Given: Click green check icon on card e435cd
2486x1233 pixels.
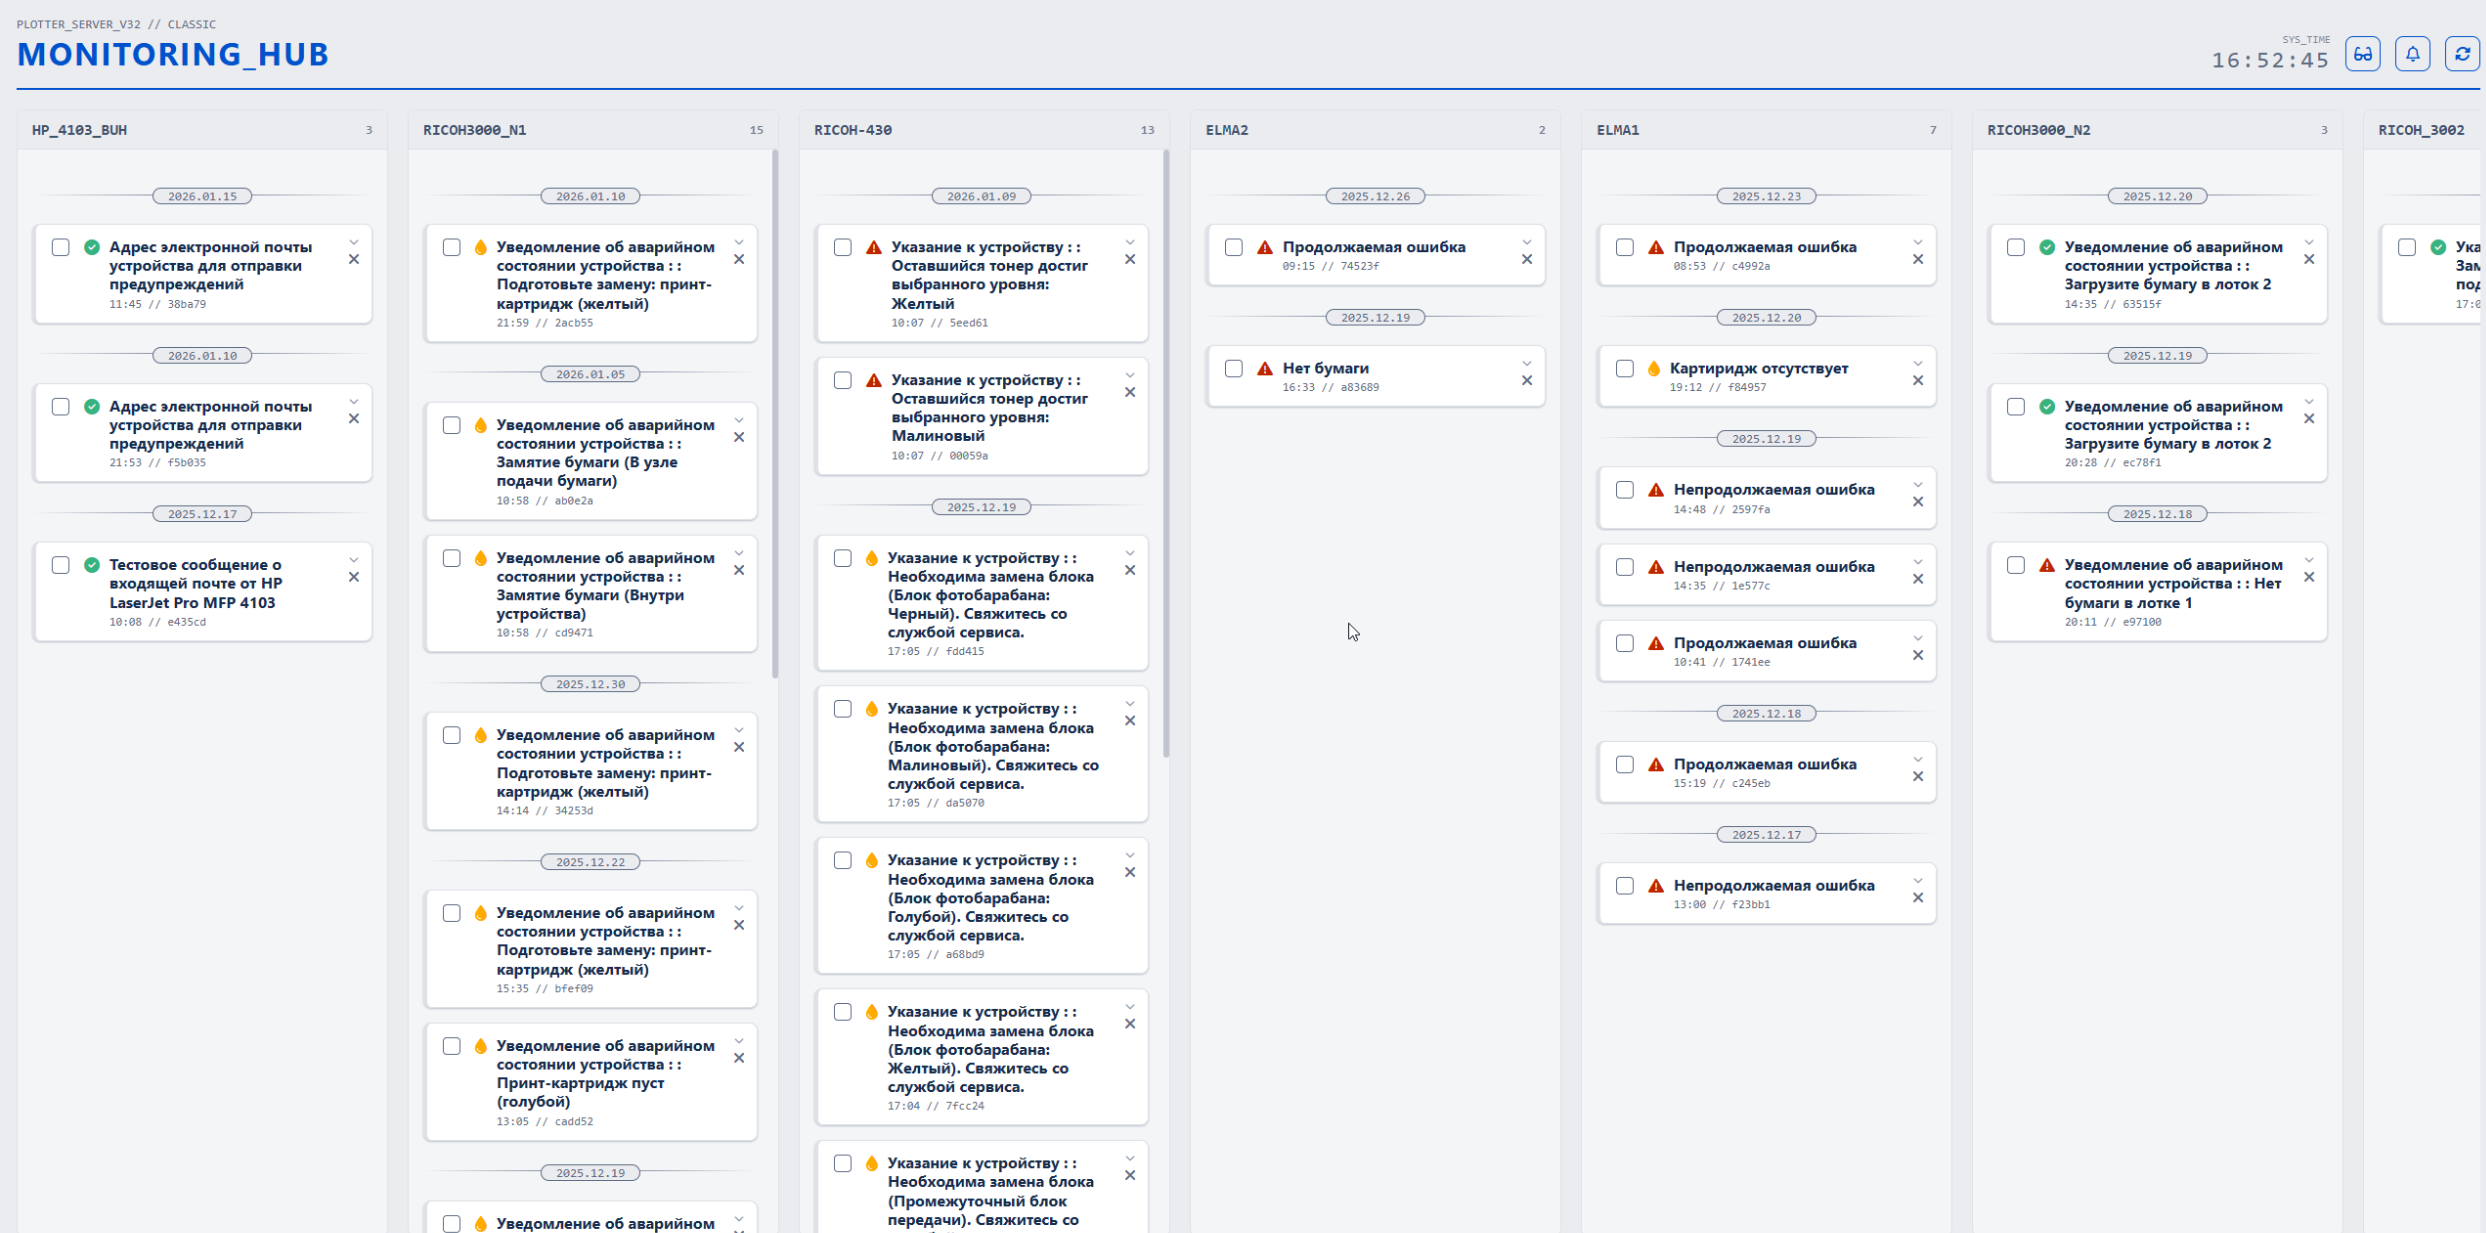Looking at the screenshot, I should point(92,565).
